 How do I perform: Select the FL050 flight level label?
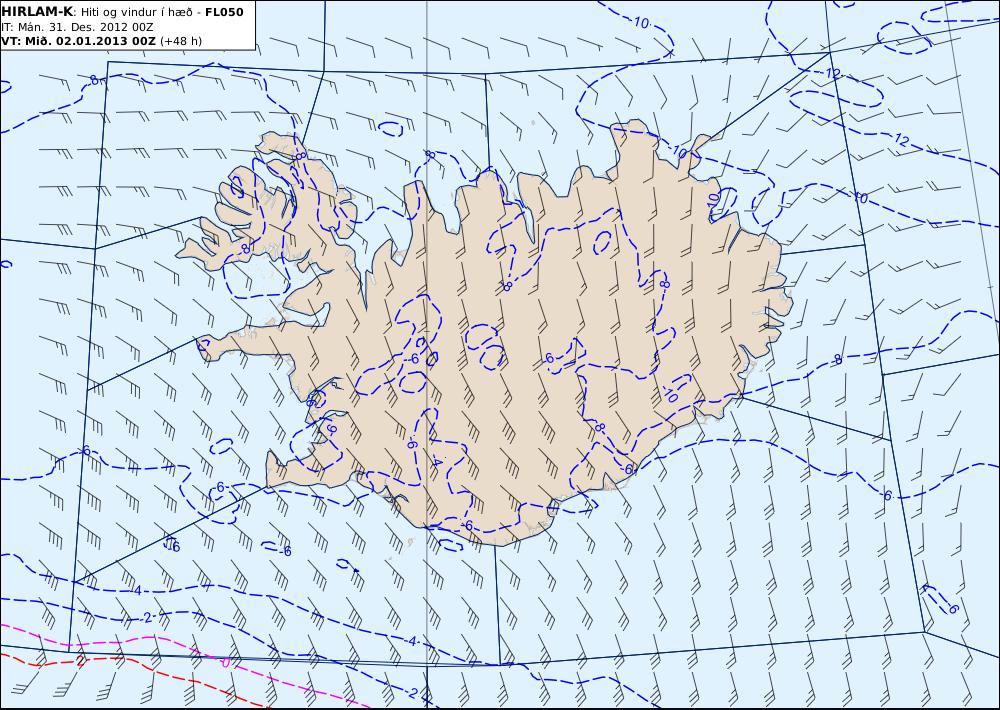tap(224, 12)
